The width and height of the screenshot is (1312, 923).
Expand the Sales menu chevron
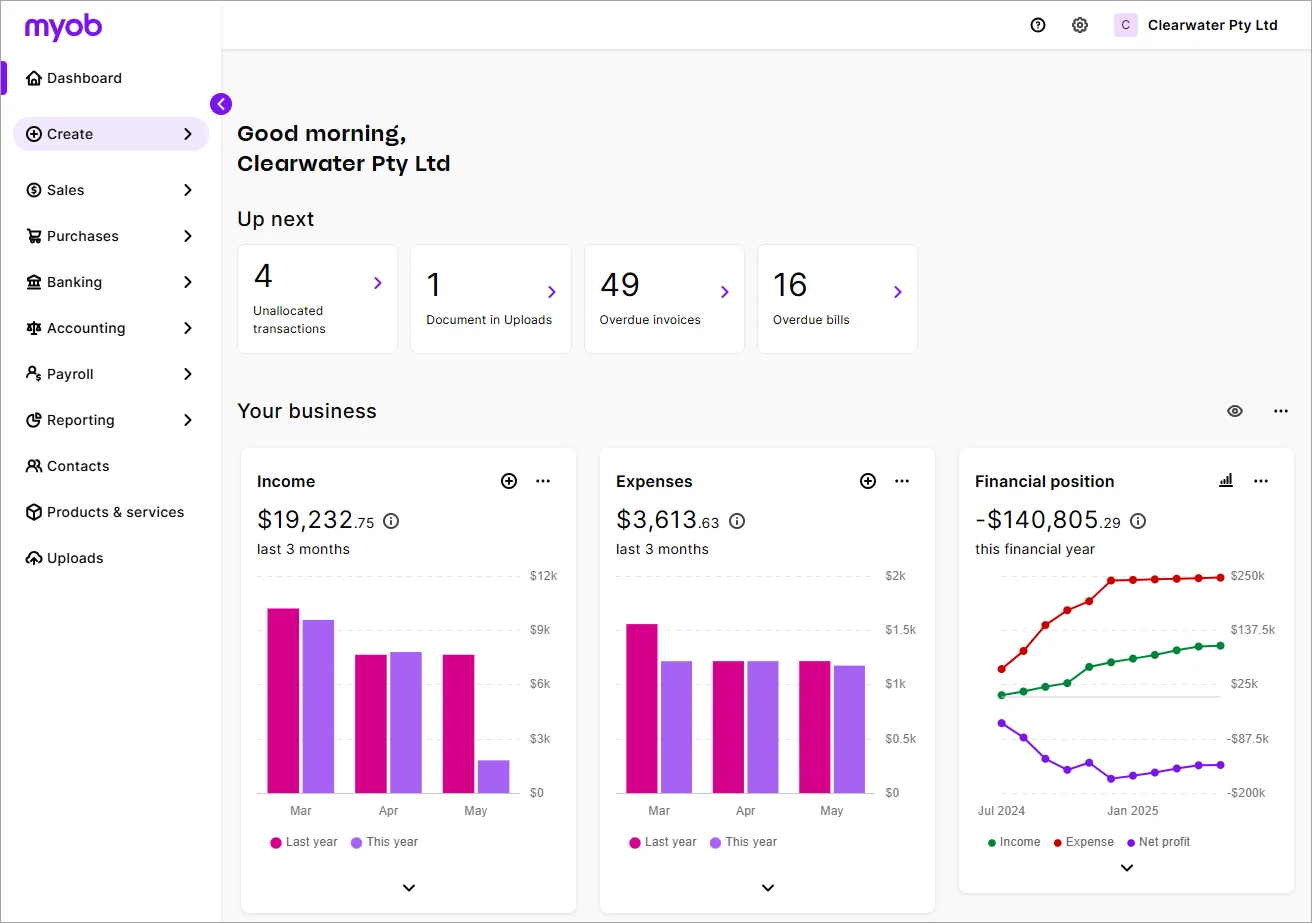coord(188,190)
